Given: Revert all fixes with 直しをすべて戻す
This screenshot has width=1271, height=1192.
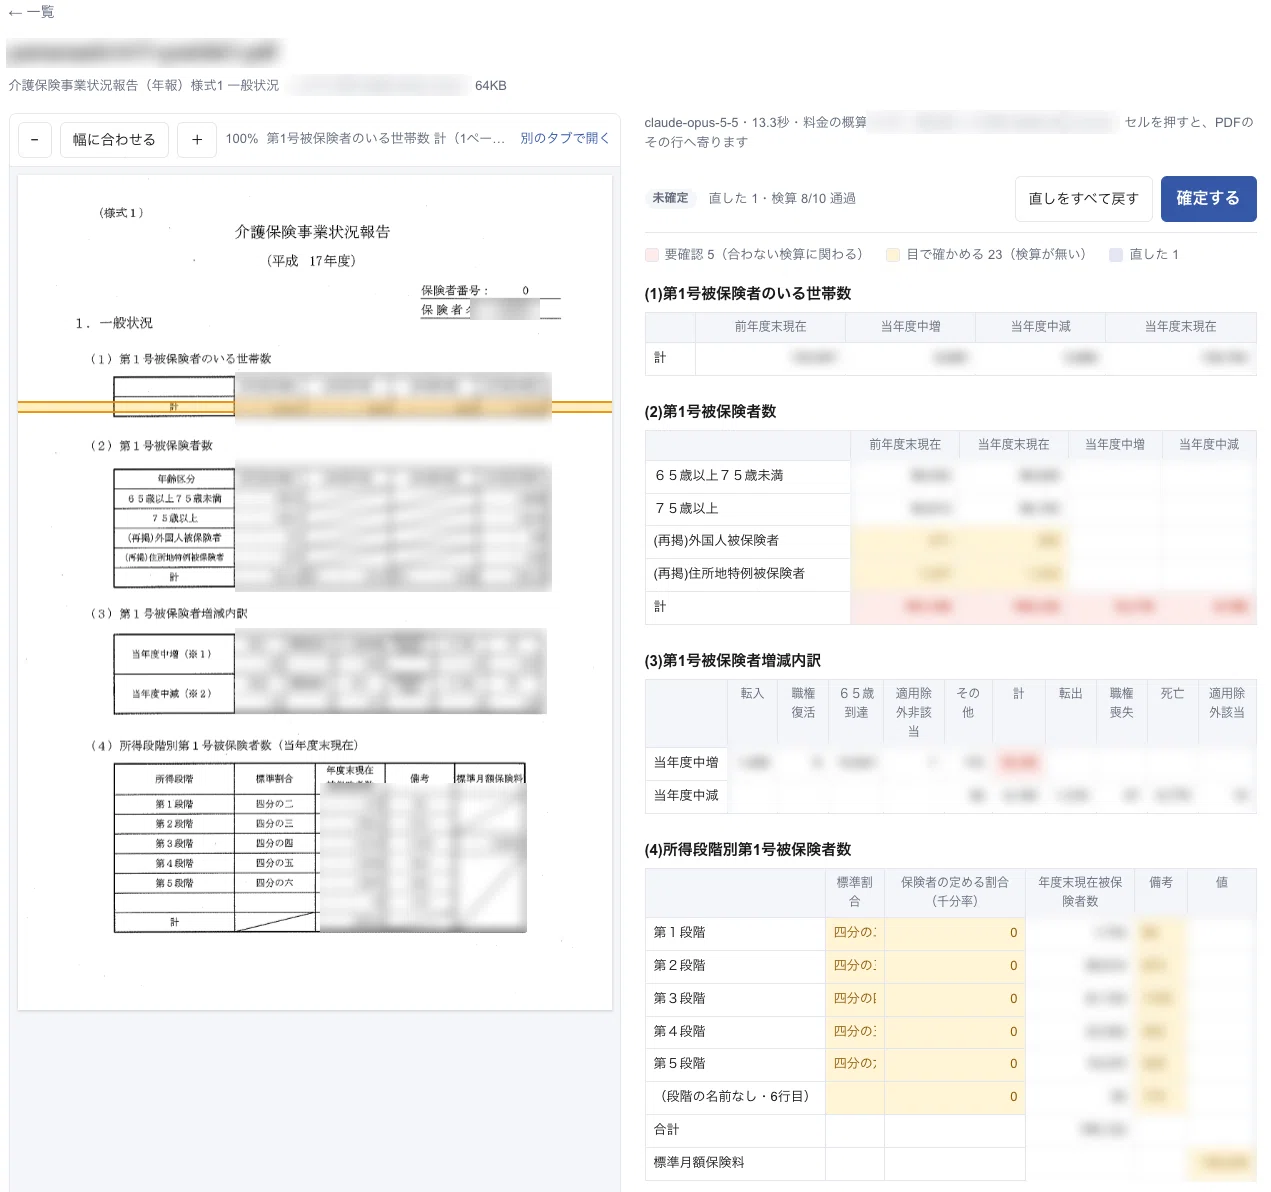Looking at the screenshot, I should [x=1084, y=199].
